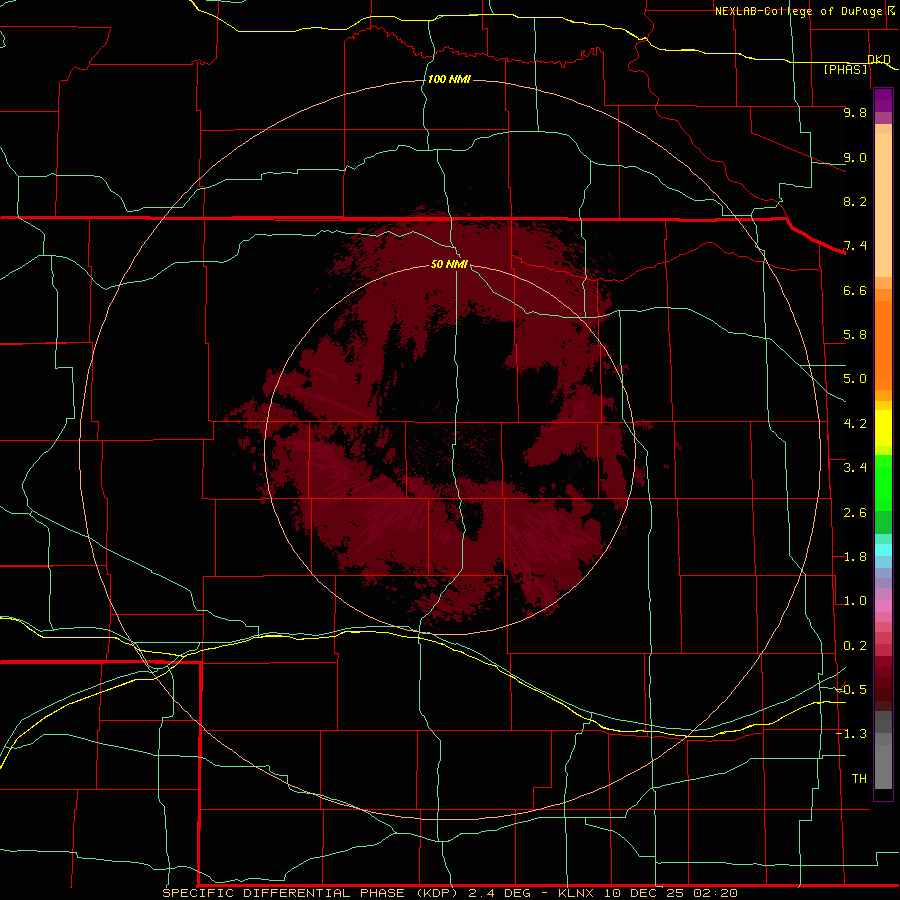The width and height of the screenshot is (900, 900).
Task: Click the TH threshold label on scale
Action: (x=859, y=779)
